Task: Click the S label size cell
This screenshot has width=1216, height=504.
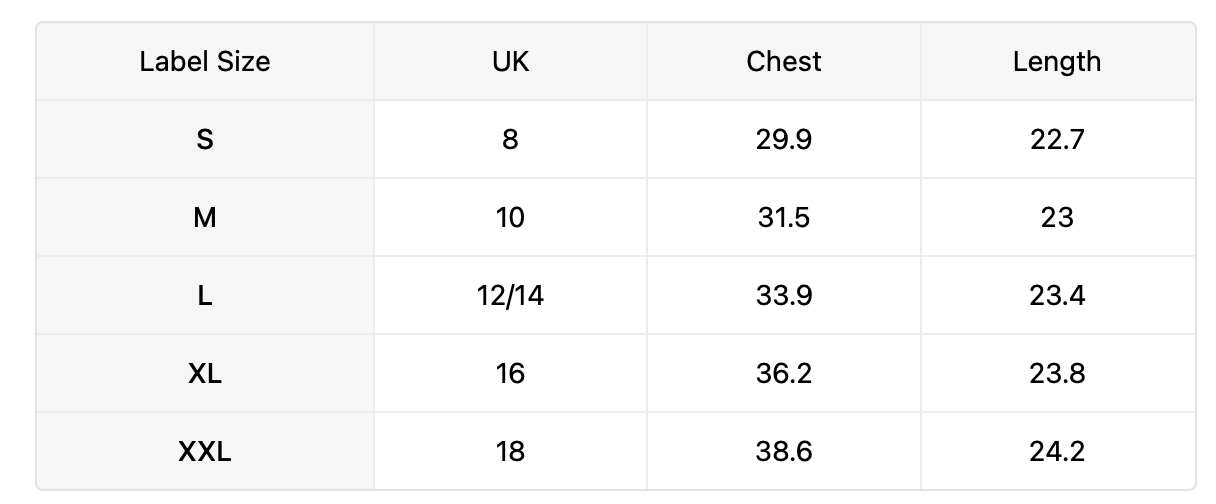Action: 205,139
